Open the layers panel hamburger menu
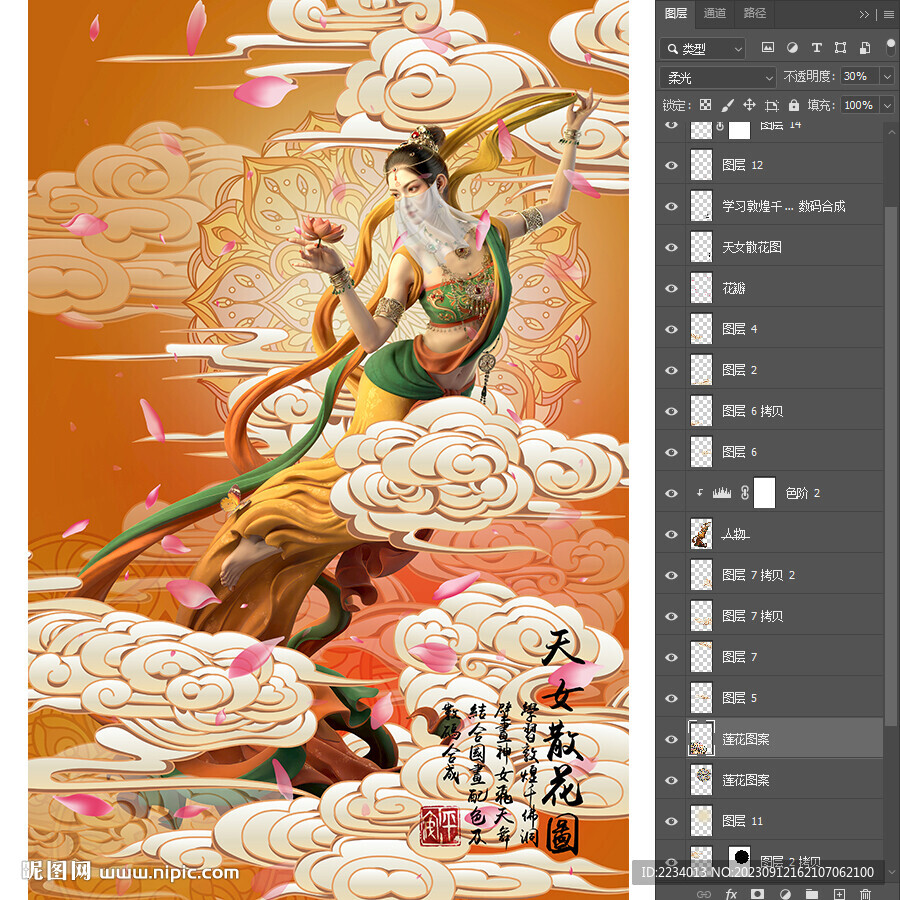900x900 pixels. [888, 14]
